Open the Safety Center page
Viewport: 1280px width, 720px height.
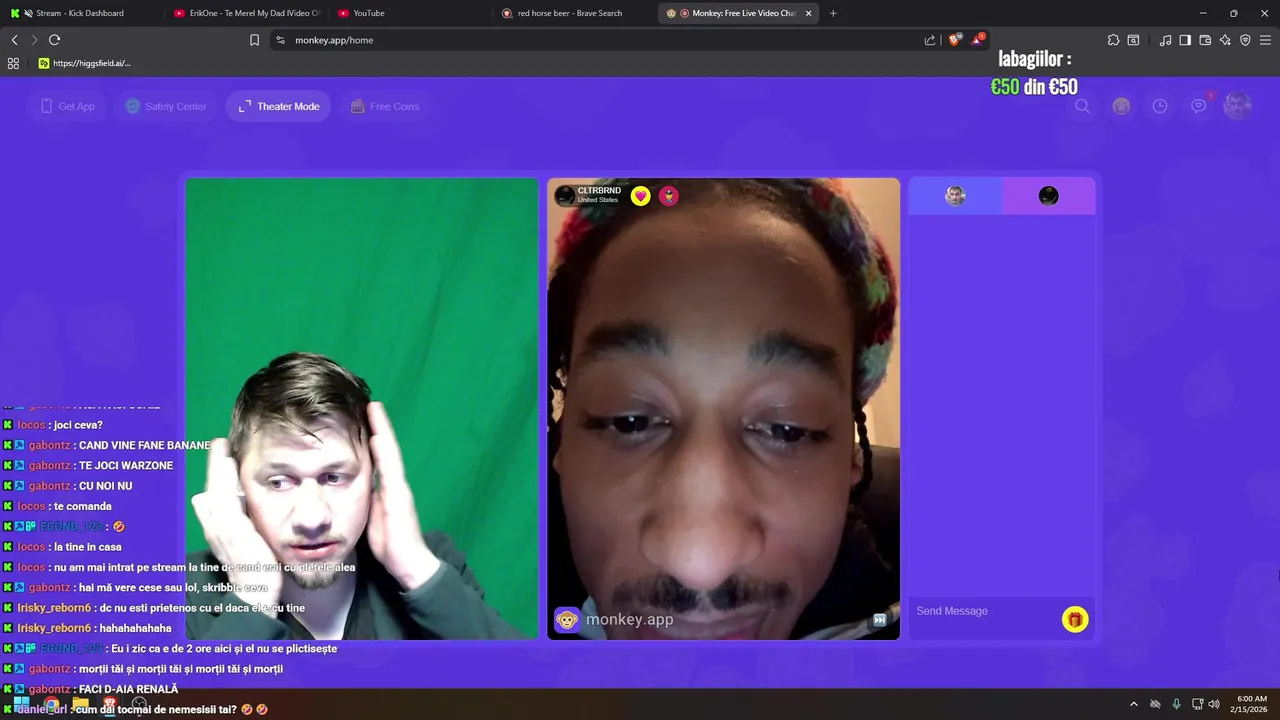(x=166, y=106)
